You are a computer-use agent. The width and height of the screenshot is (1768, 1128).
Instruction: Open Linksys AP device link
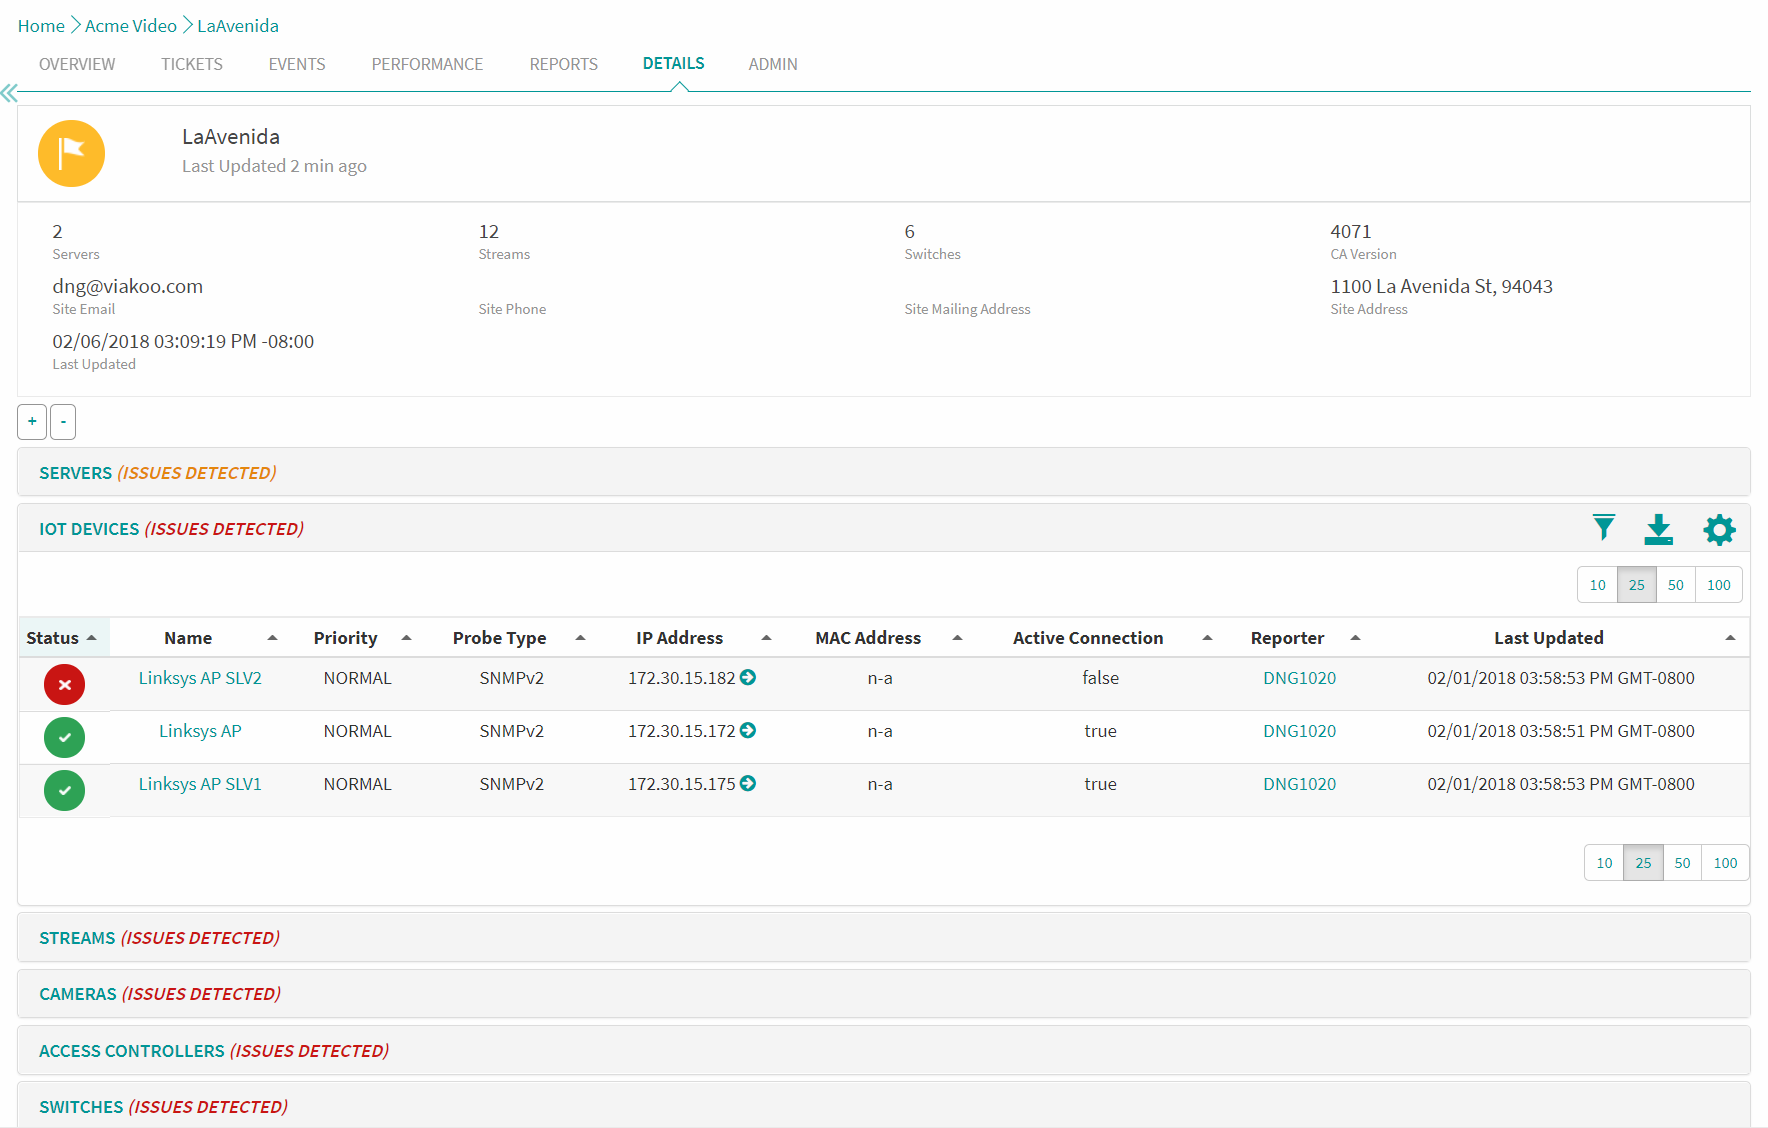coord(200,731)
